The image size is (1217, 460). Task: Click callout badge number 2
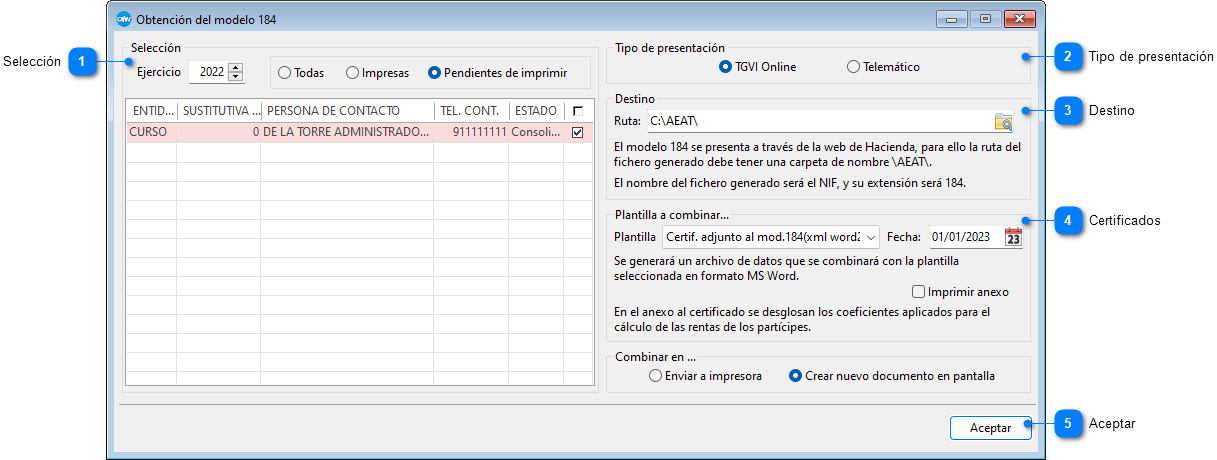pyautogui.click(x=1068, y=56)
